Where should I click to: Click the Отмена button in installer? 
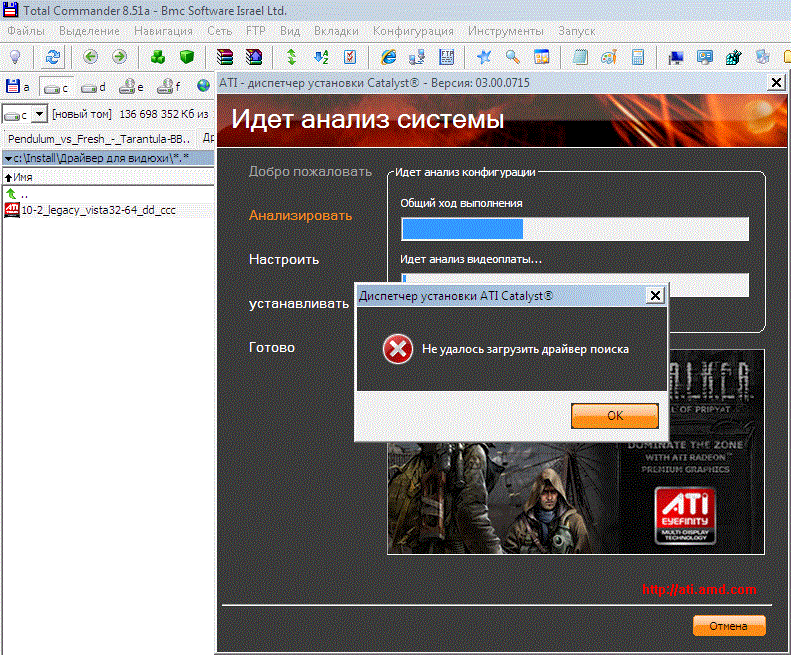[728, 626]
